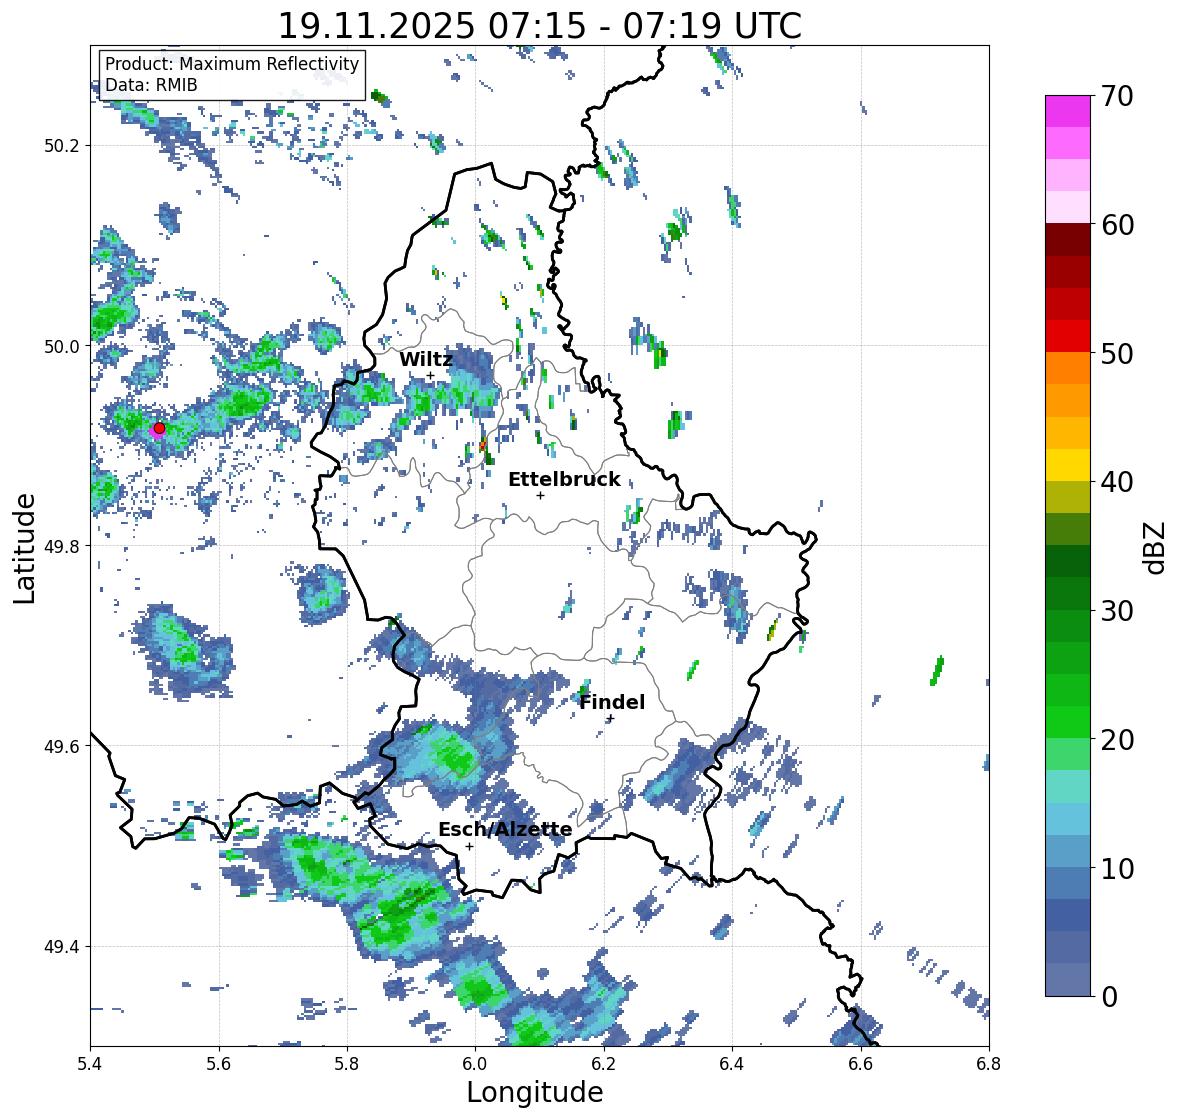
Task: Click the latitude tick label 50.2
Action: (62, 146)
